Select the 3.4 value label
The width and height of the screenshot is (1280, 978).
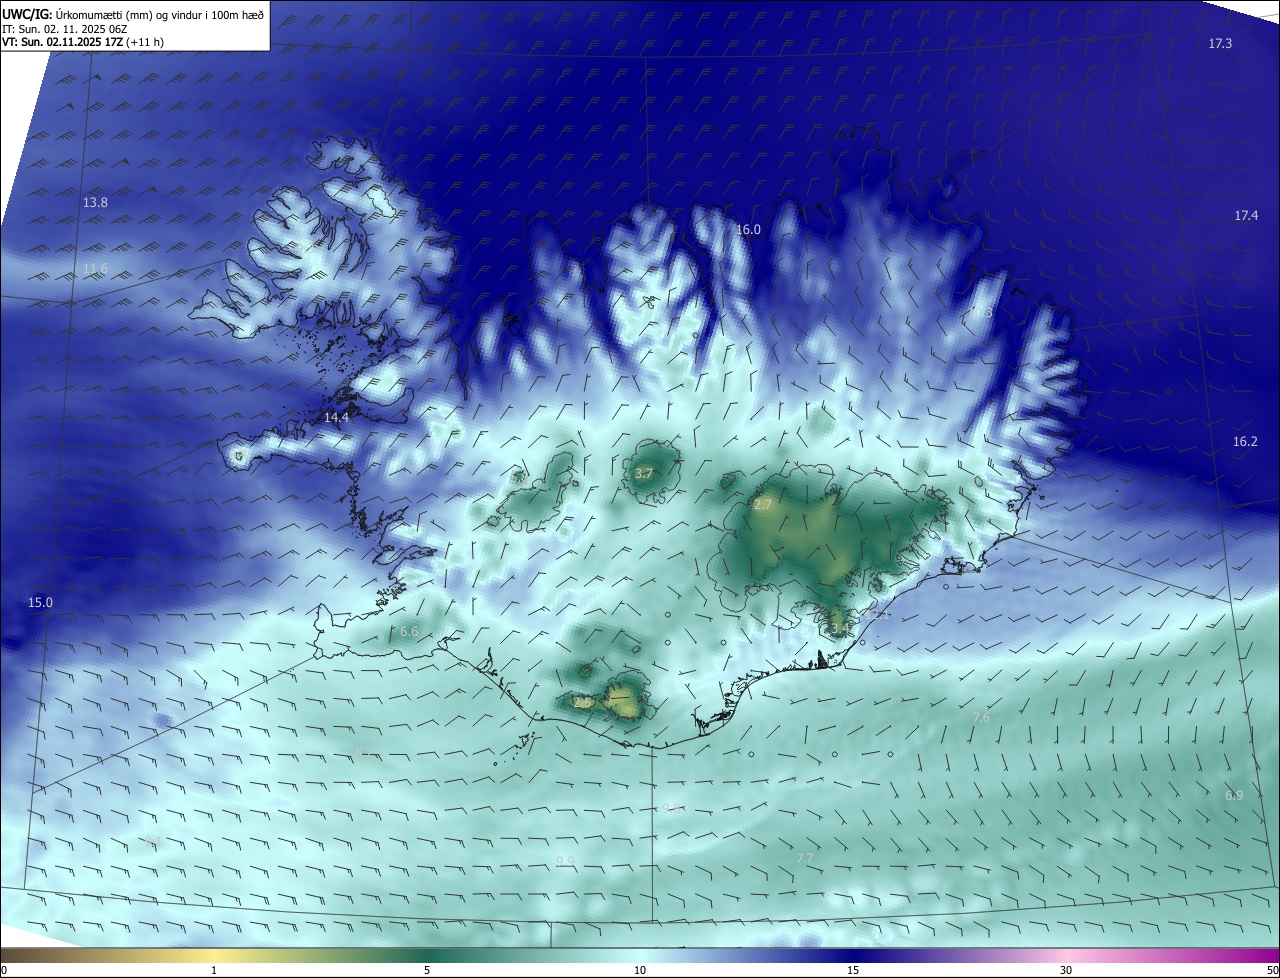click(839, 628)
